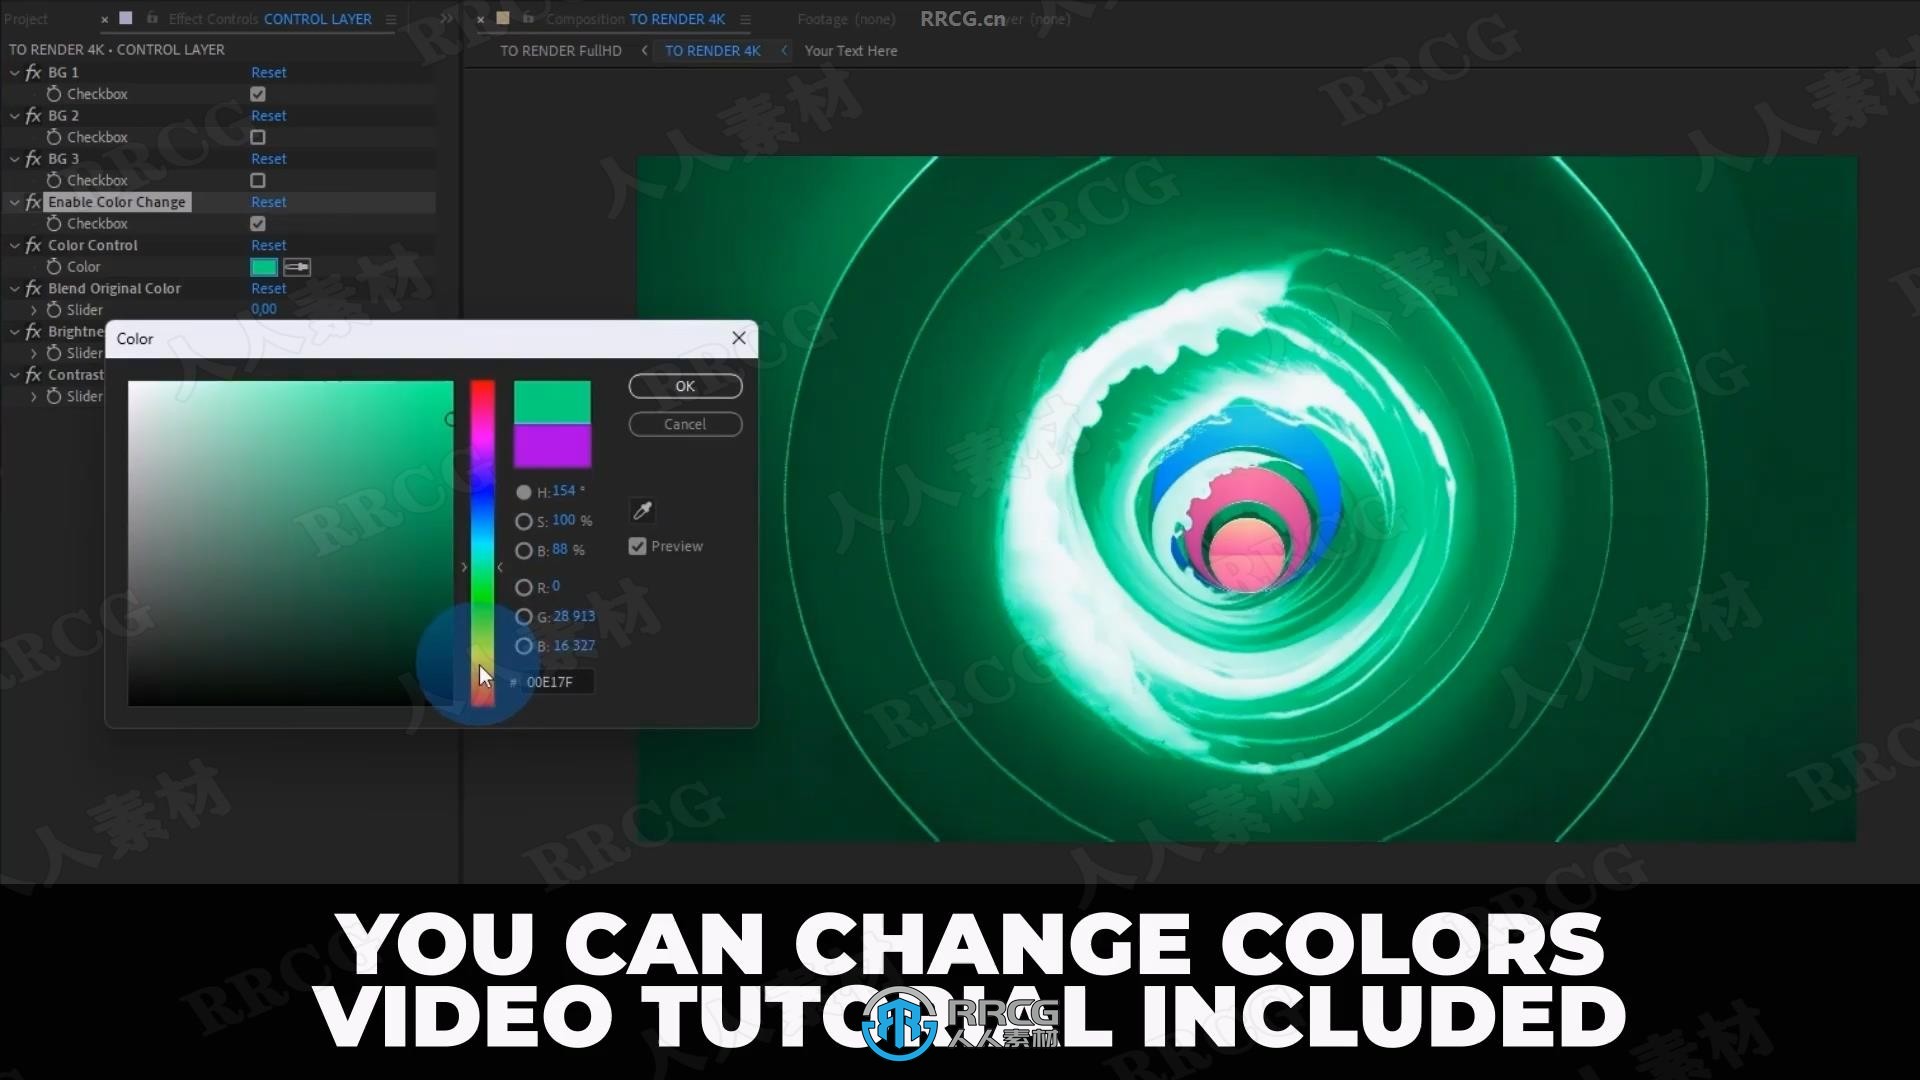Click OK to confirm color selection
The image size is (1920, 1080).
click(x=684, y=385)
